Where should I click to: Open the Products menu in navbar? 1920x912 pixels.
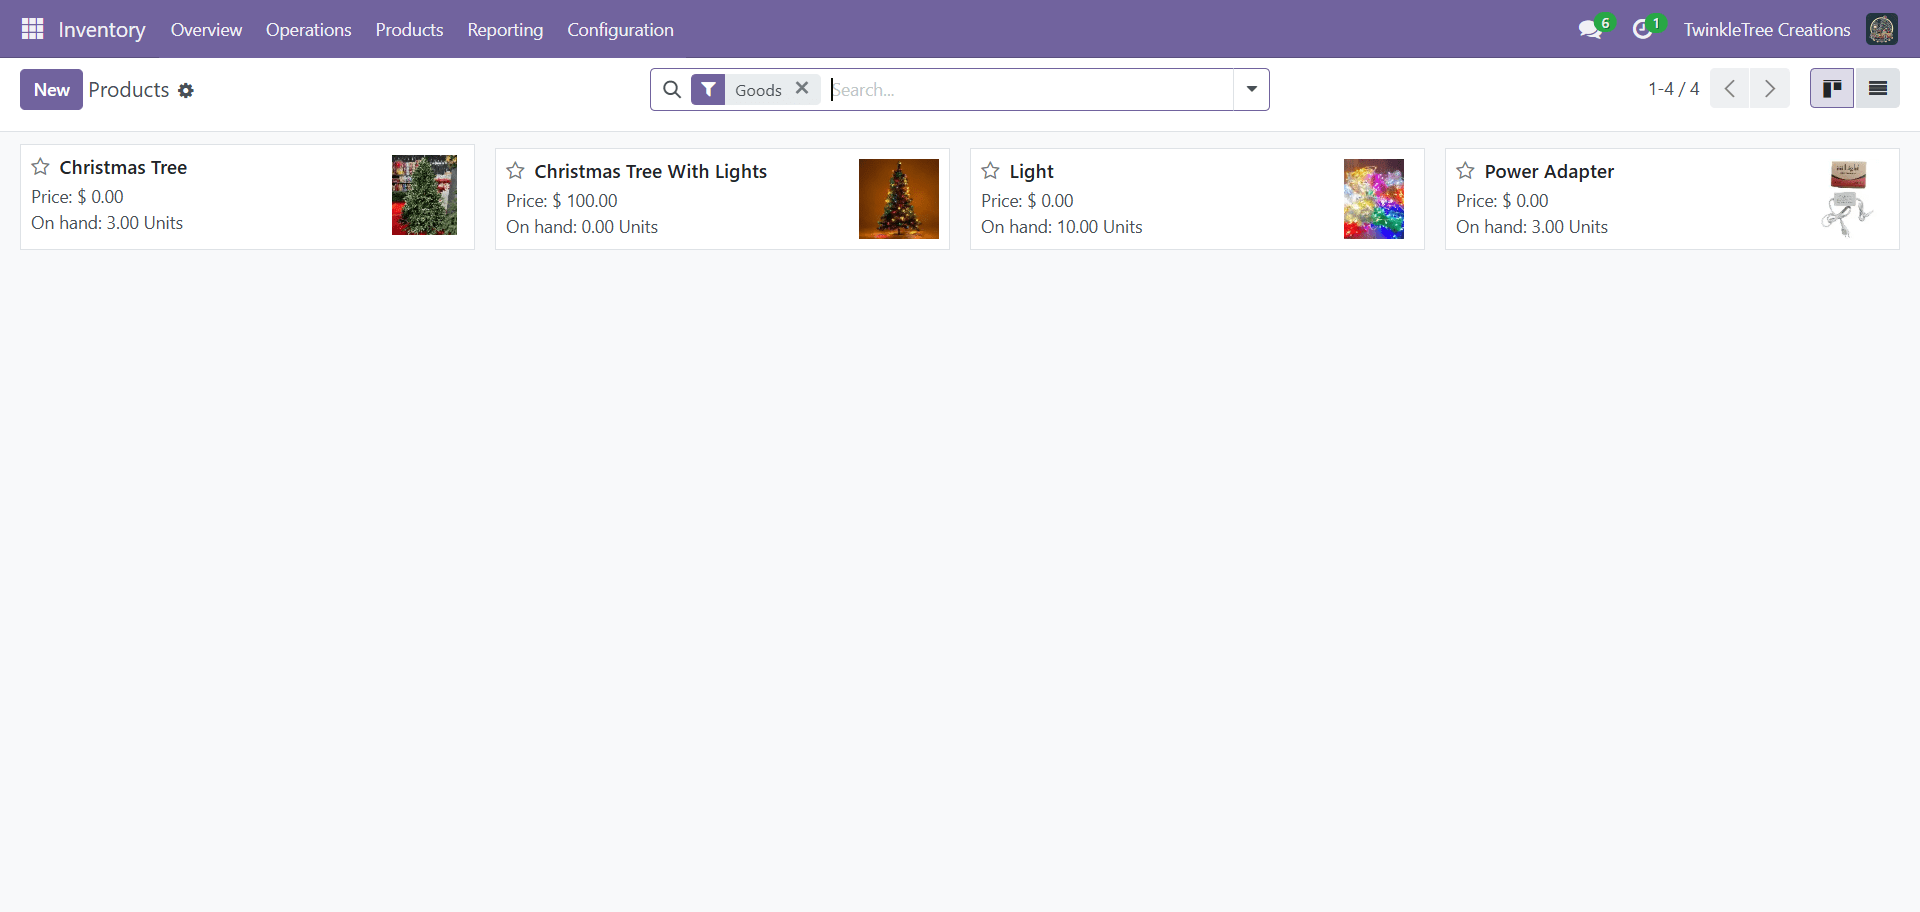pos(410,29)
